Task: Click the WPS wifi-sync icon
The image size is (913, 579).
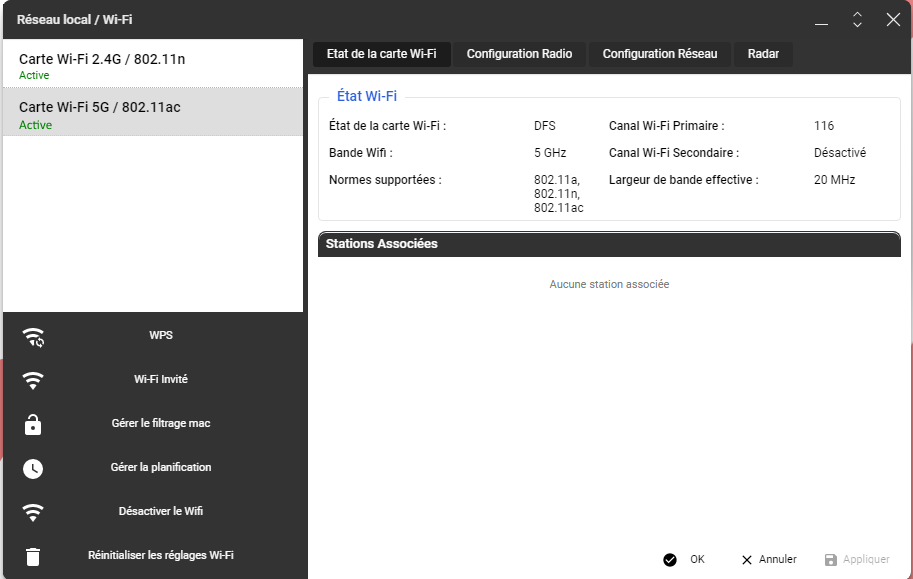Action: click(x=33, y=337)
